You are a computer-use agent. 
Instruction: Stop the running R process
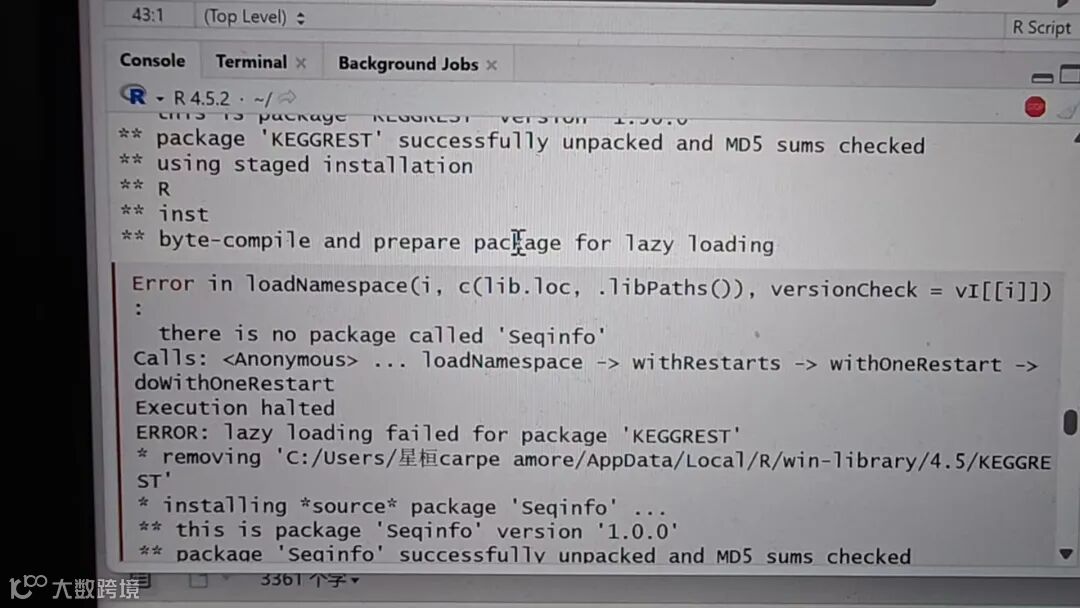(1035, 107)
